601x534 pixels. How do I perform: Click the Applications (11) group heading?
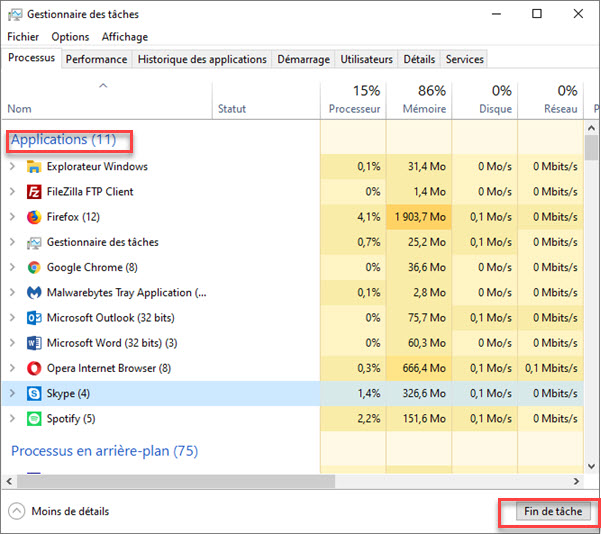pyautogui.click(x=64, y=140)
